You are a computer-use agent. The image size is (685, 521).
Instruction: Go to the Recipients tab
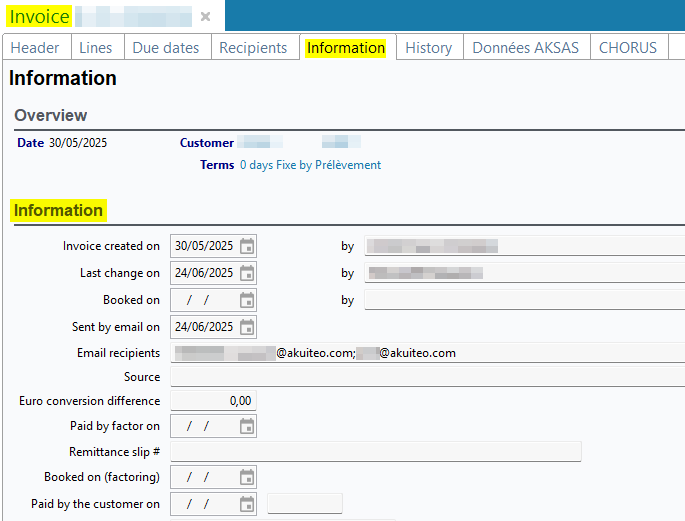pos(253,48)
